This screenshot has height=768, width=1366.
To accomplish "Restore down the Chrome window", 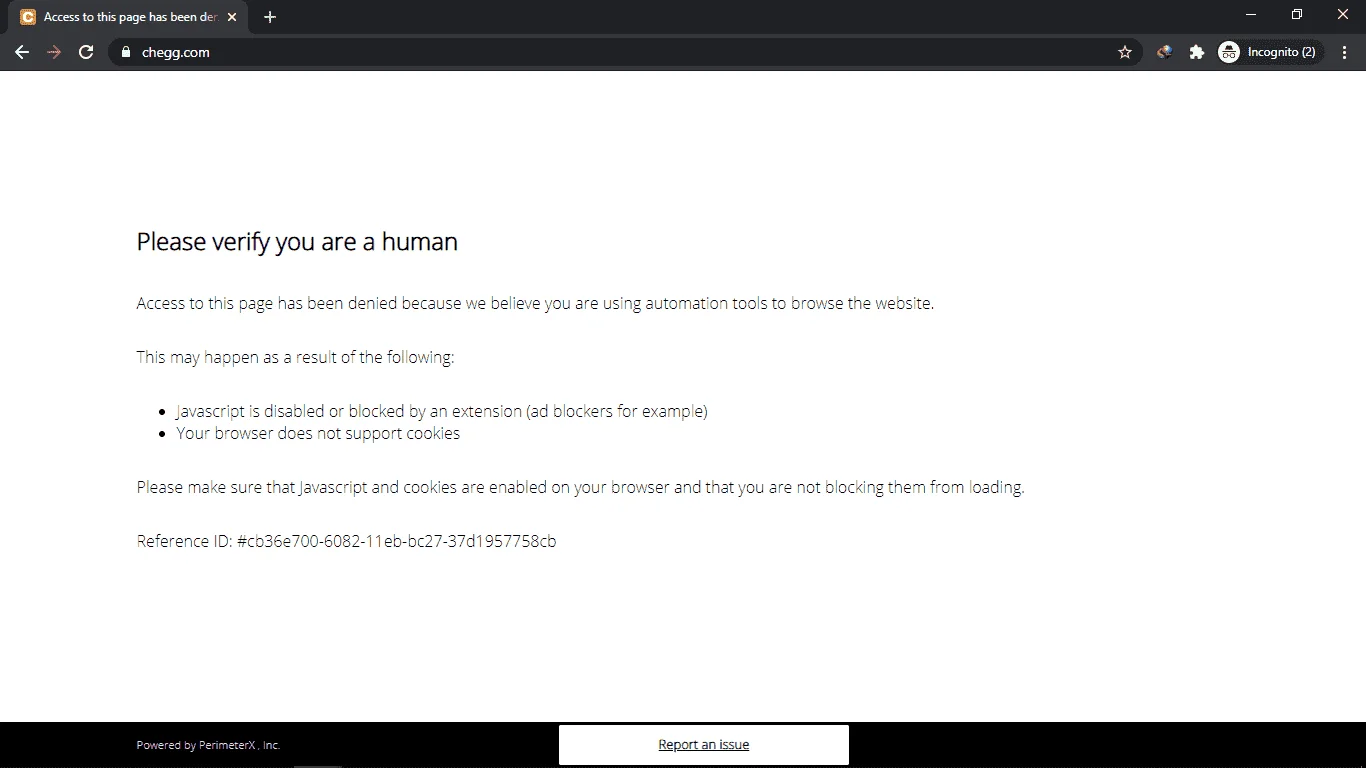I will coord(1297,14).
